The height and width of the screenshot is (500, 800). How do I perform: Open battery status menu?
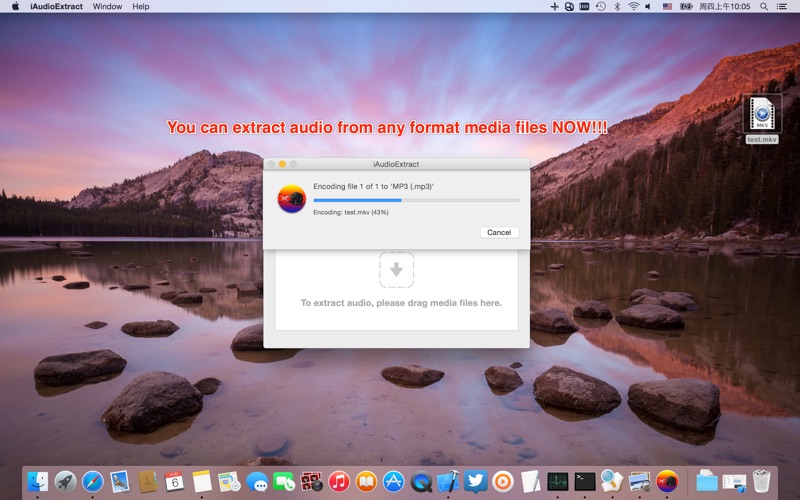686,6
